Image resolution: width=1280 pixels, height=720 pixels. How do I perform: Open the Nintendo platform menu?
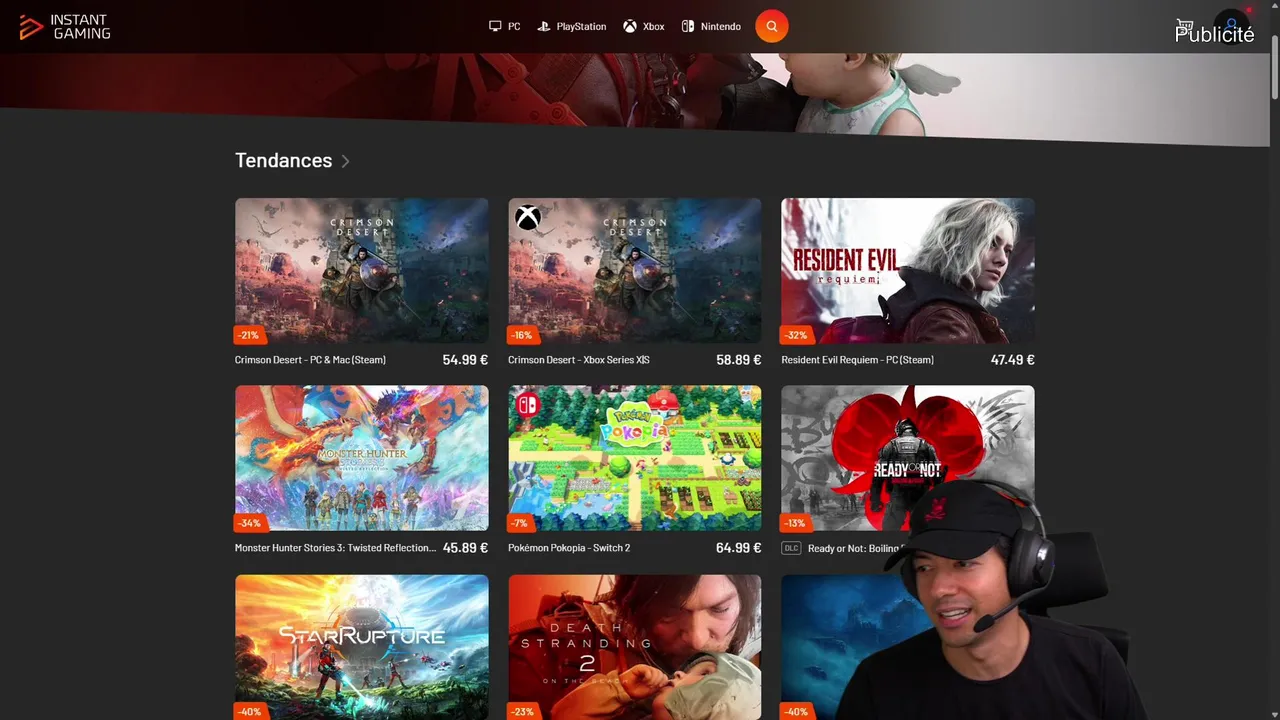point(711,26)
